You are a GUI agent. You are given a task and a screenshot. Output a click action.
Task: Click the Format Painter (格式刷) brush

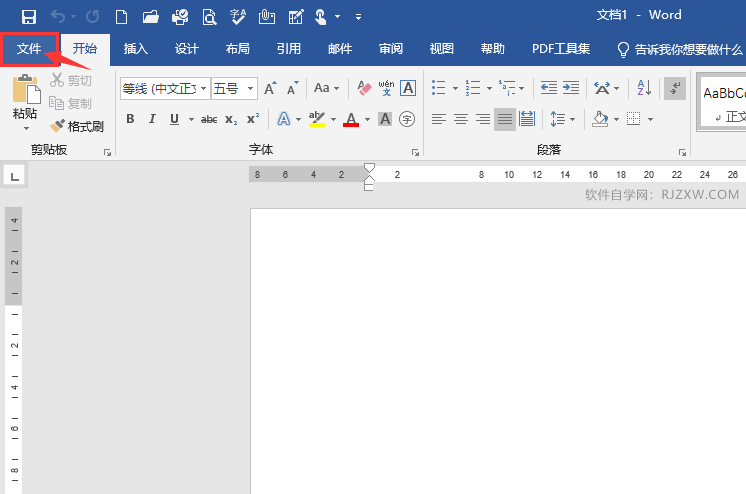pyautogui.click(x=77, y=127)
